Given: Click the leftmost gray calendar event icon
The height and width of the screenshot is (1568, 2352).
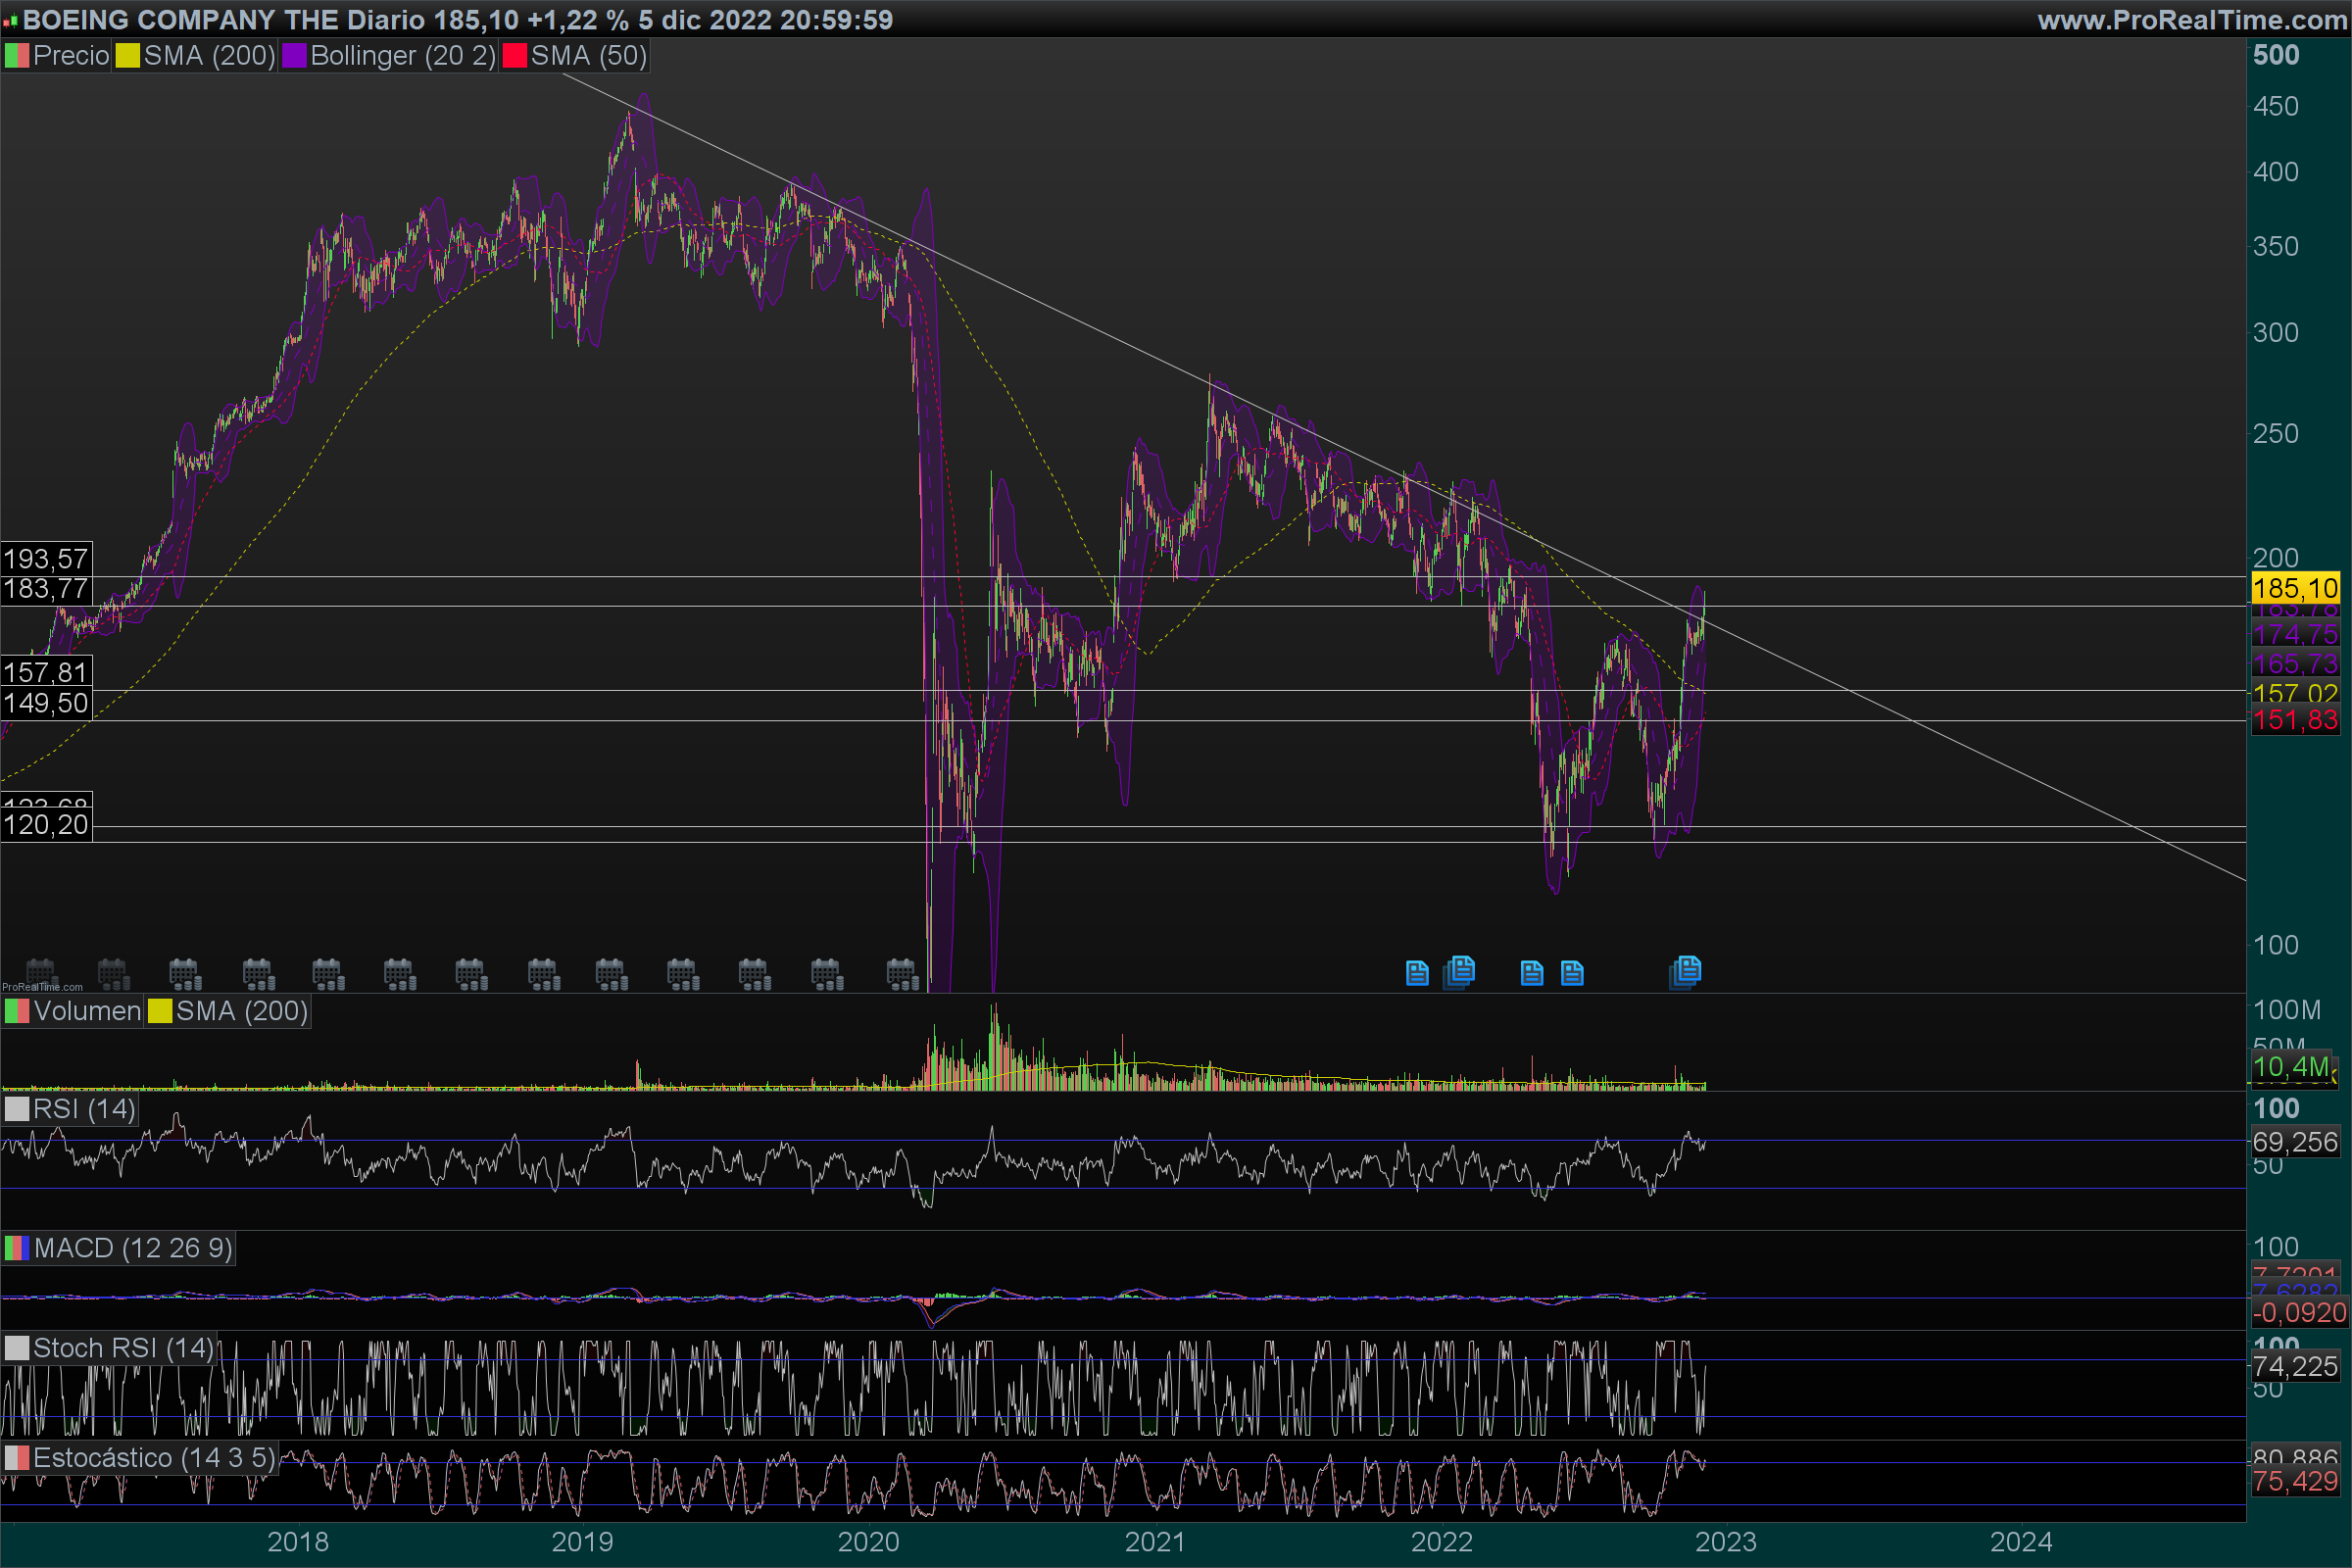Looking at the screenshot, I should pyautogui.click(x=41, y=971).
